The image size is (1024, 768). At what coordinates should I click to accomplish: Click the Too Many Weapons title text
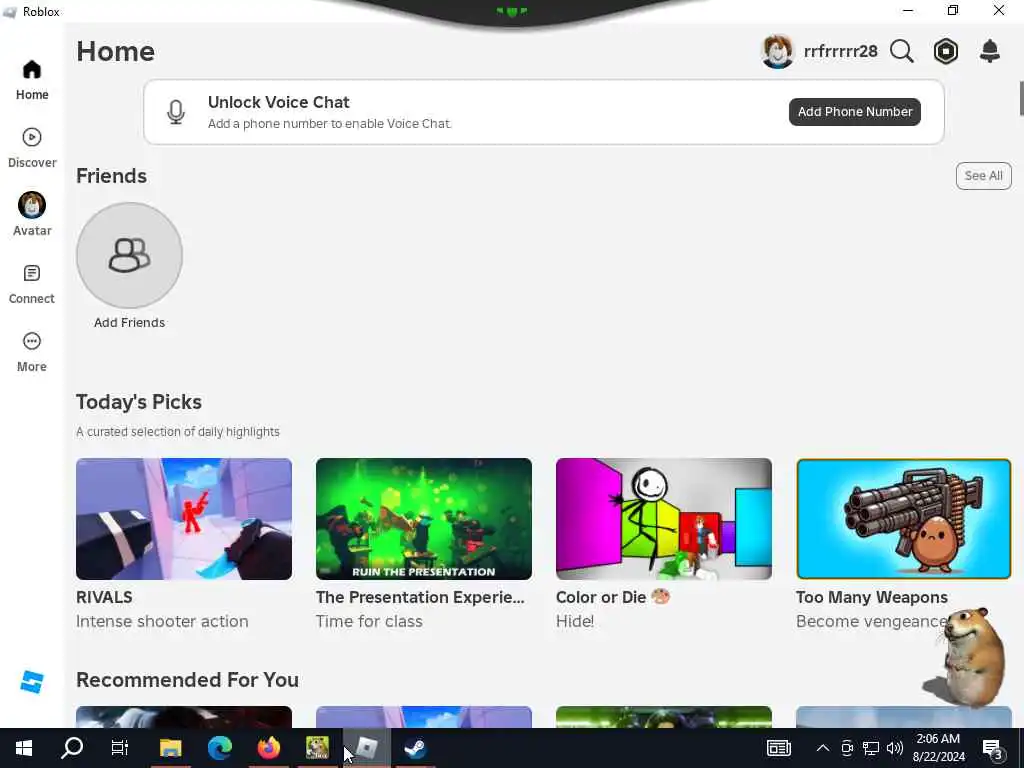pos(872,597)
